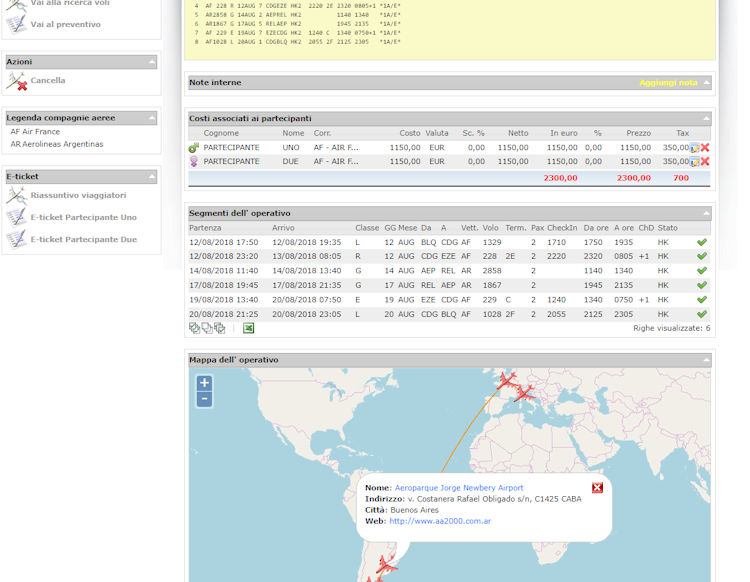Image resolution: width=750 pixels, height=582 pixels.
Task: Sort segments table by Stato column
Action: [667, 228]
